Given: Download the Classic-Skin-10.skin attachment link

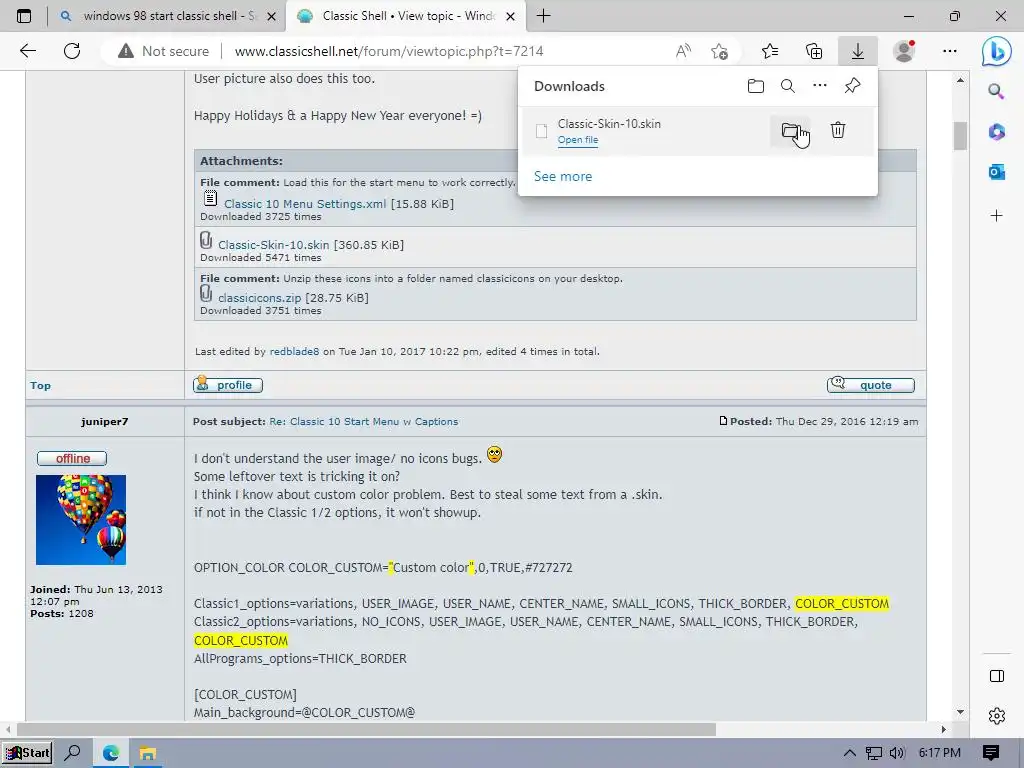Looking at the screenshot, I should coord(273,245).
